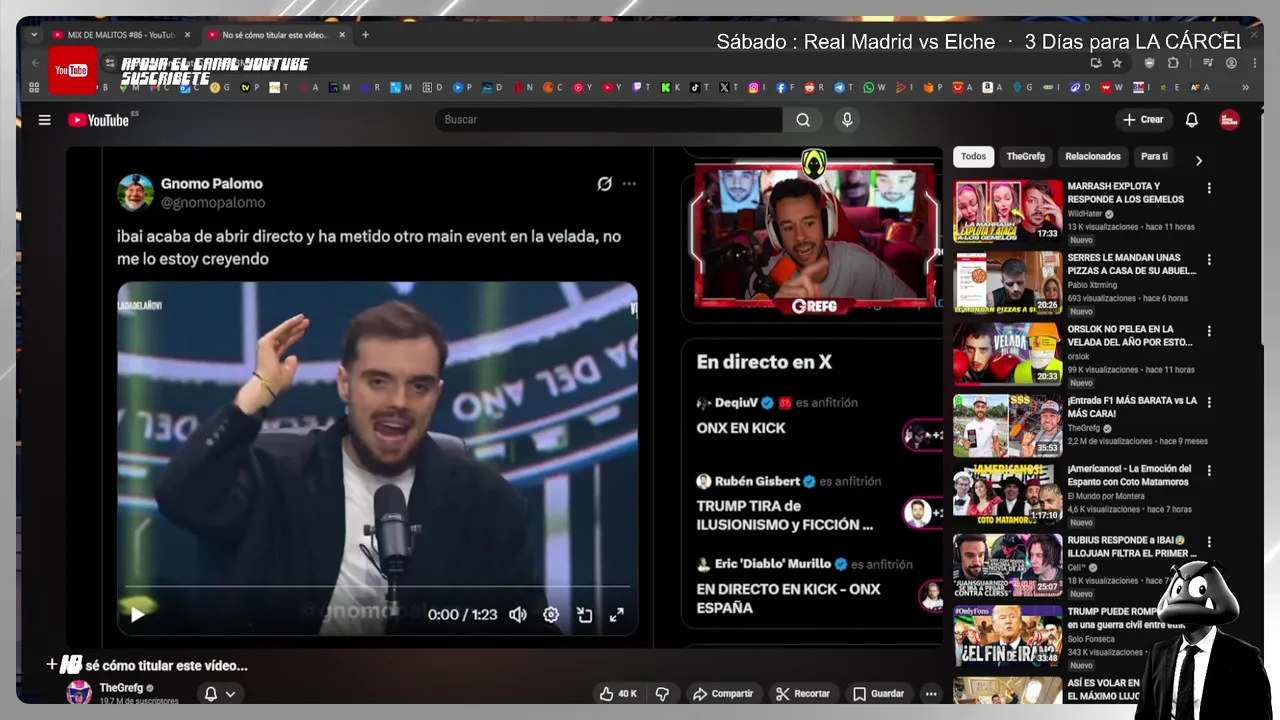The image size is (1280, 720).
Task: Open options for Entrada F1 MÁS BARATA video
Action: [1209, 402]
